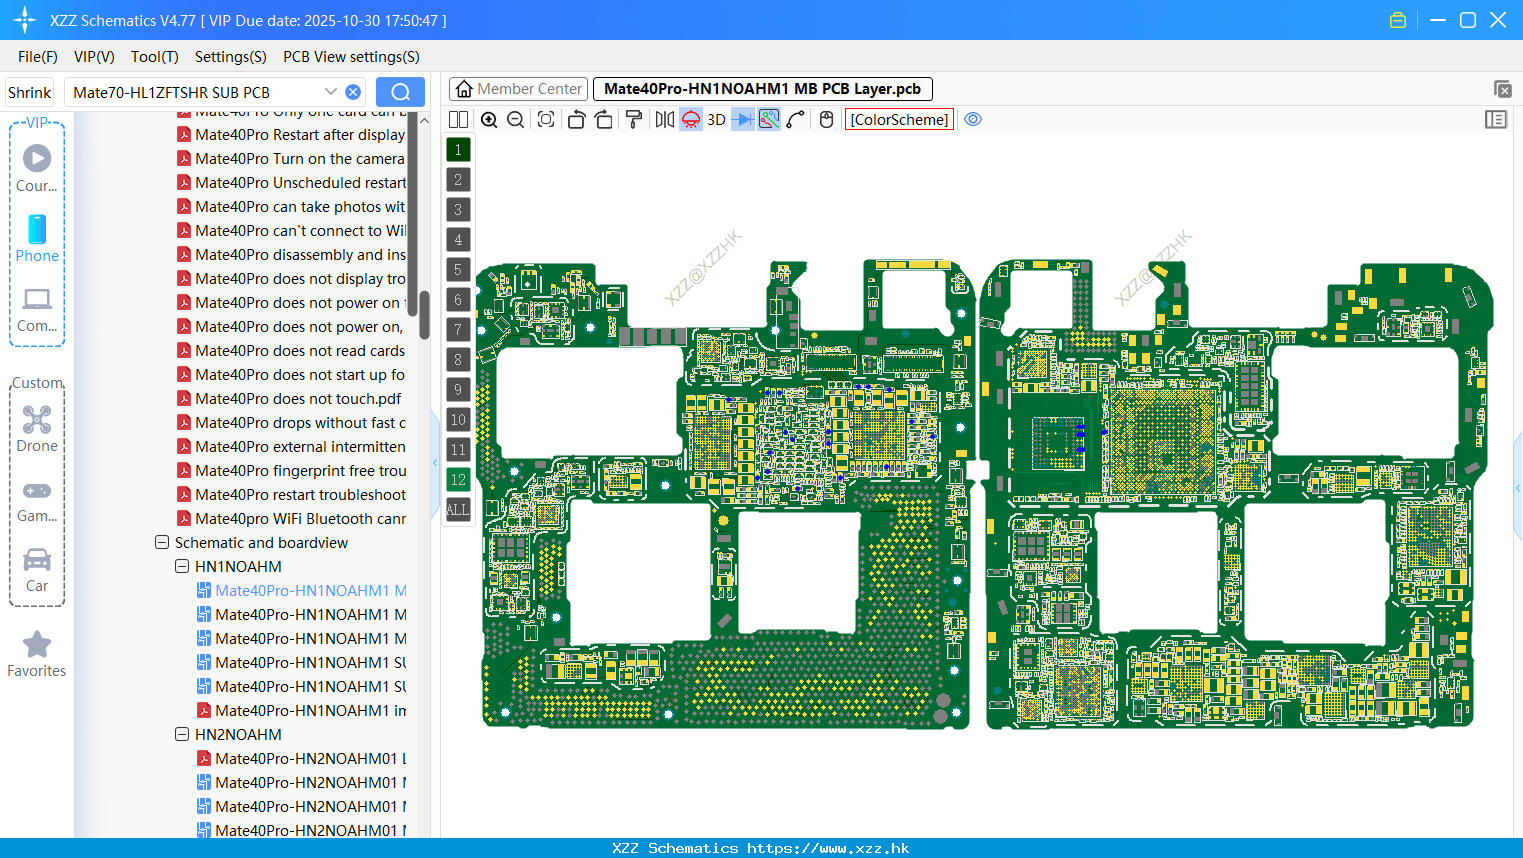Open the VIP(V) menu

point(94,57)
